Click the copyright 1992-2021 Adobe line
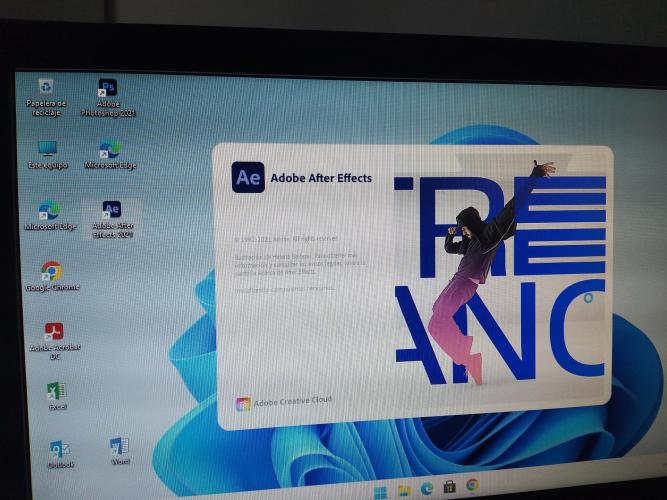This screenshot has width=667, height=500. 286,239
